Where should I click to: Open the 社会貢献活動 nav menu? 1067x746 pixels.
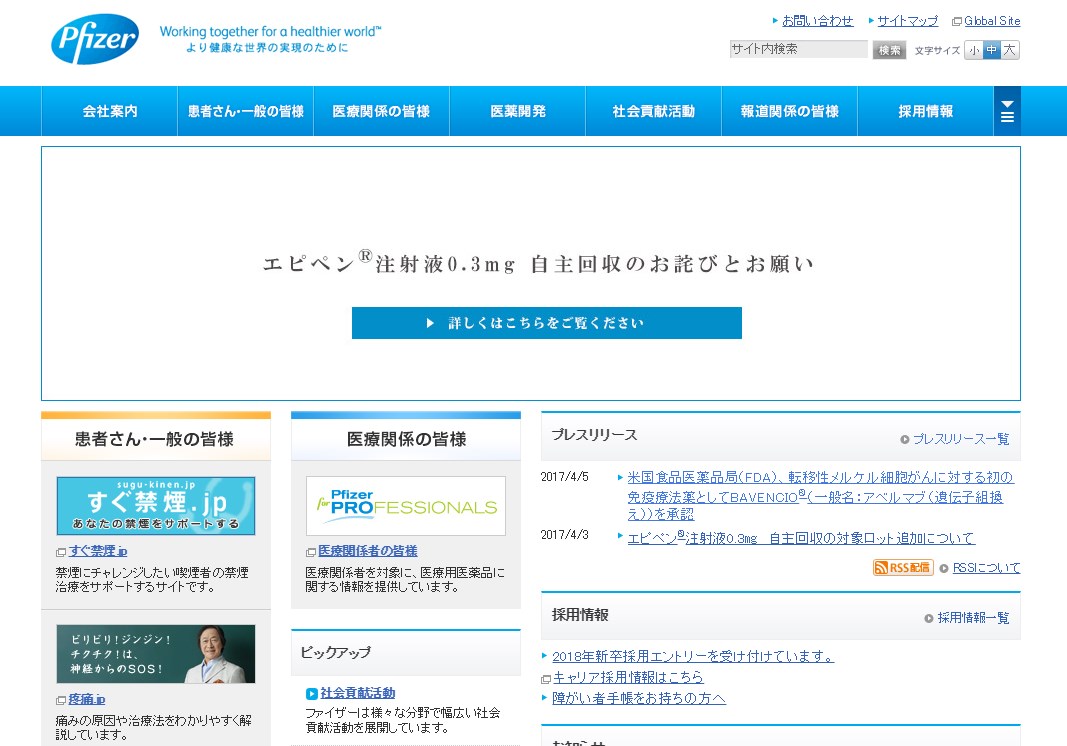(x=653, y=111)
